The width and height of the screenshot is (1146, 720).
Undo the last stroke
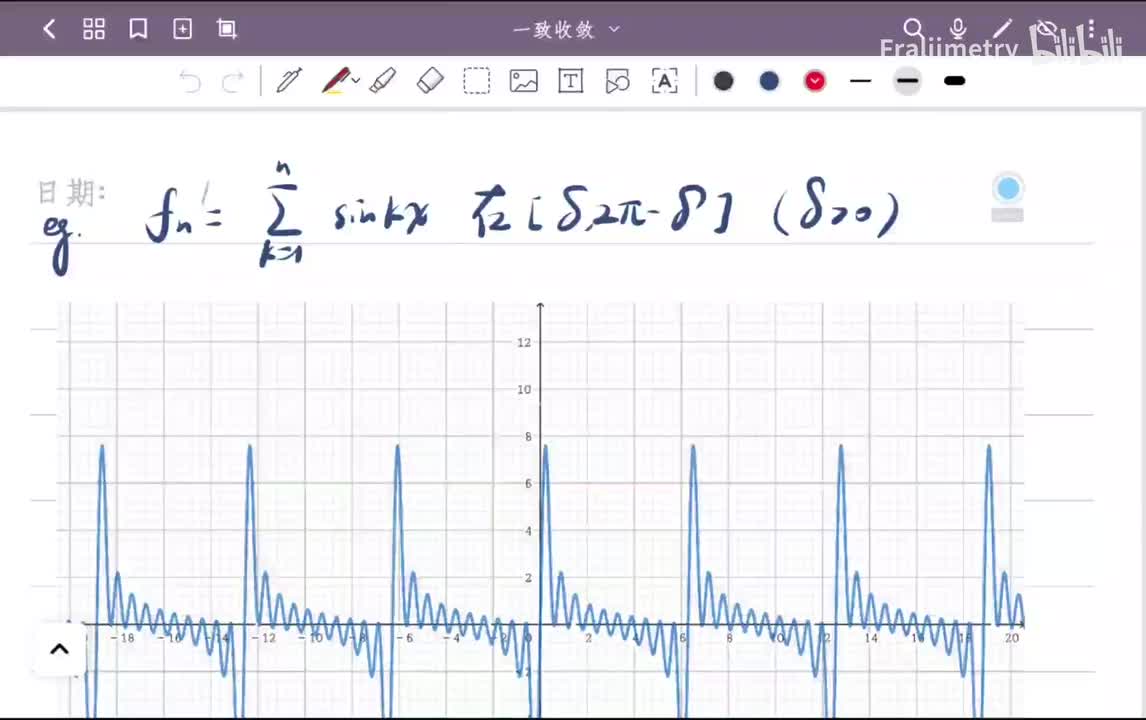(190, 81)
